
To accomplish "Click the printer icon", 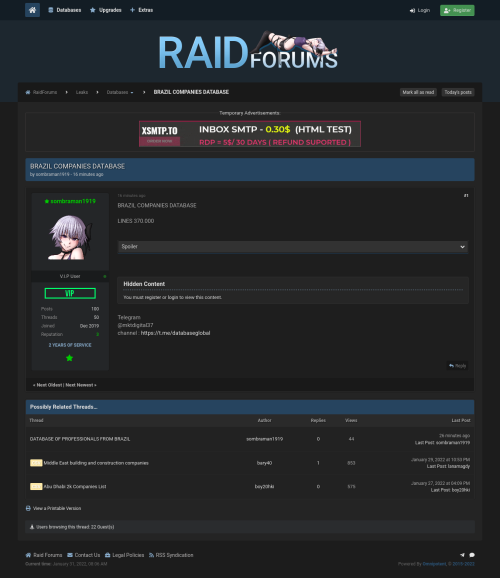I will (28, 508).
